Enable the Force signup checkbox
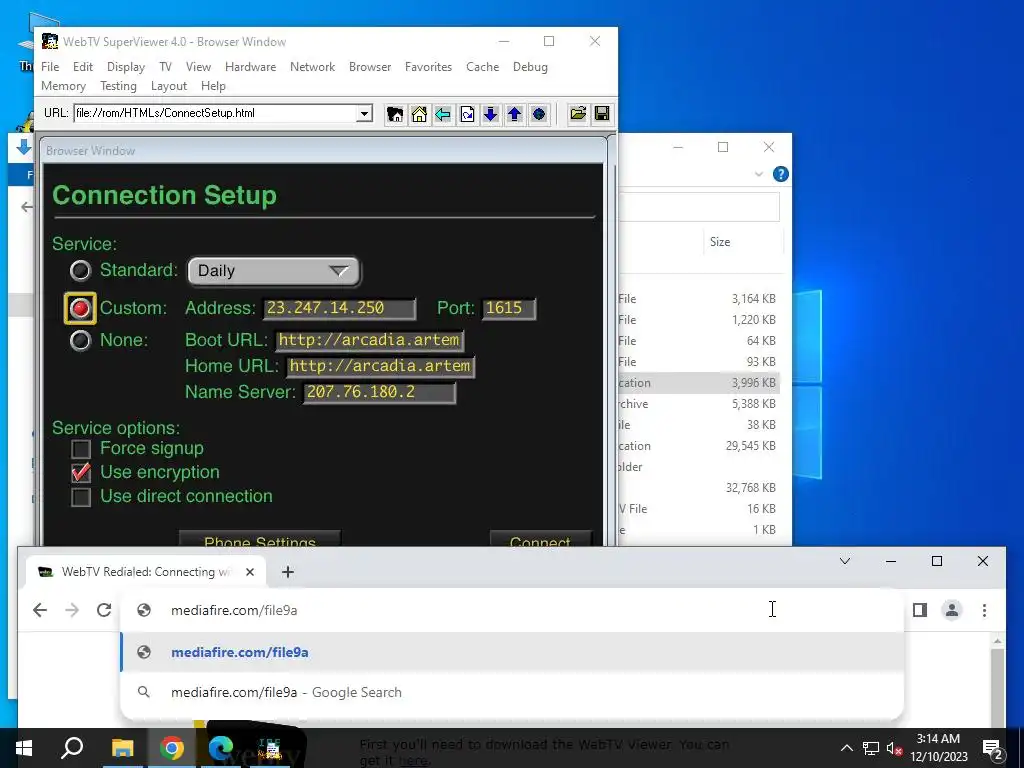 [x=81, y=449]
